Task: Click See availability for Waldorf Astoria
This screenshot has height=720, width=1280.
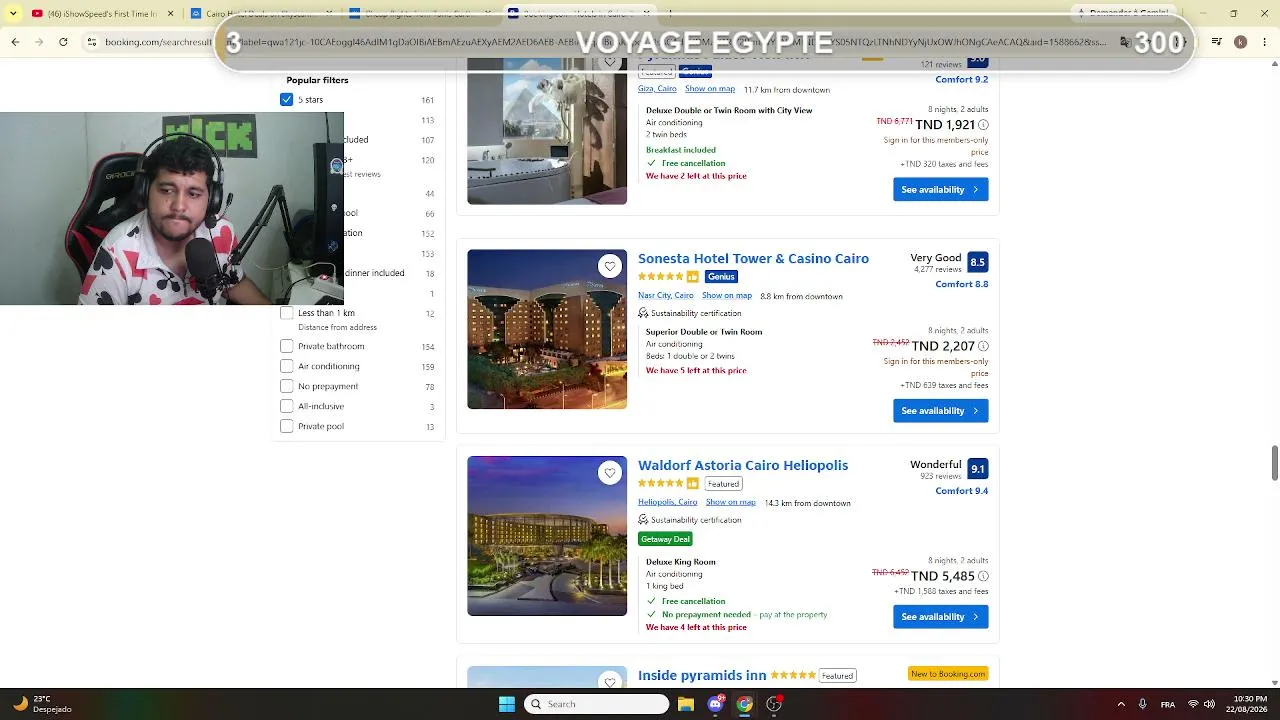Action: point(940,617)
